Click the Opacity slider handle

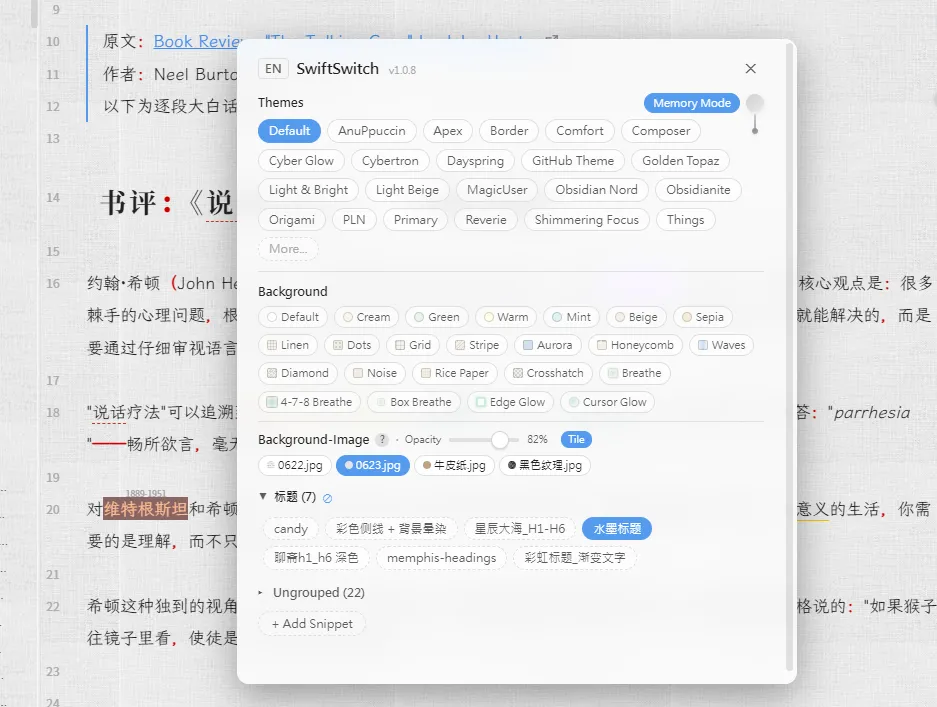500,440
